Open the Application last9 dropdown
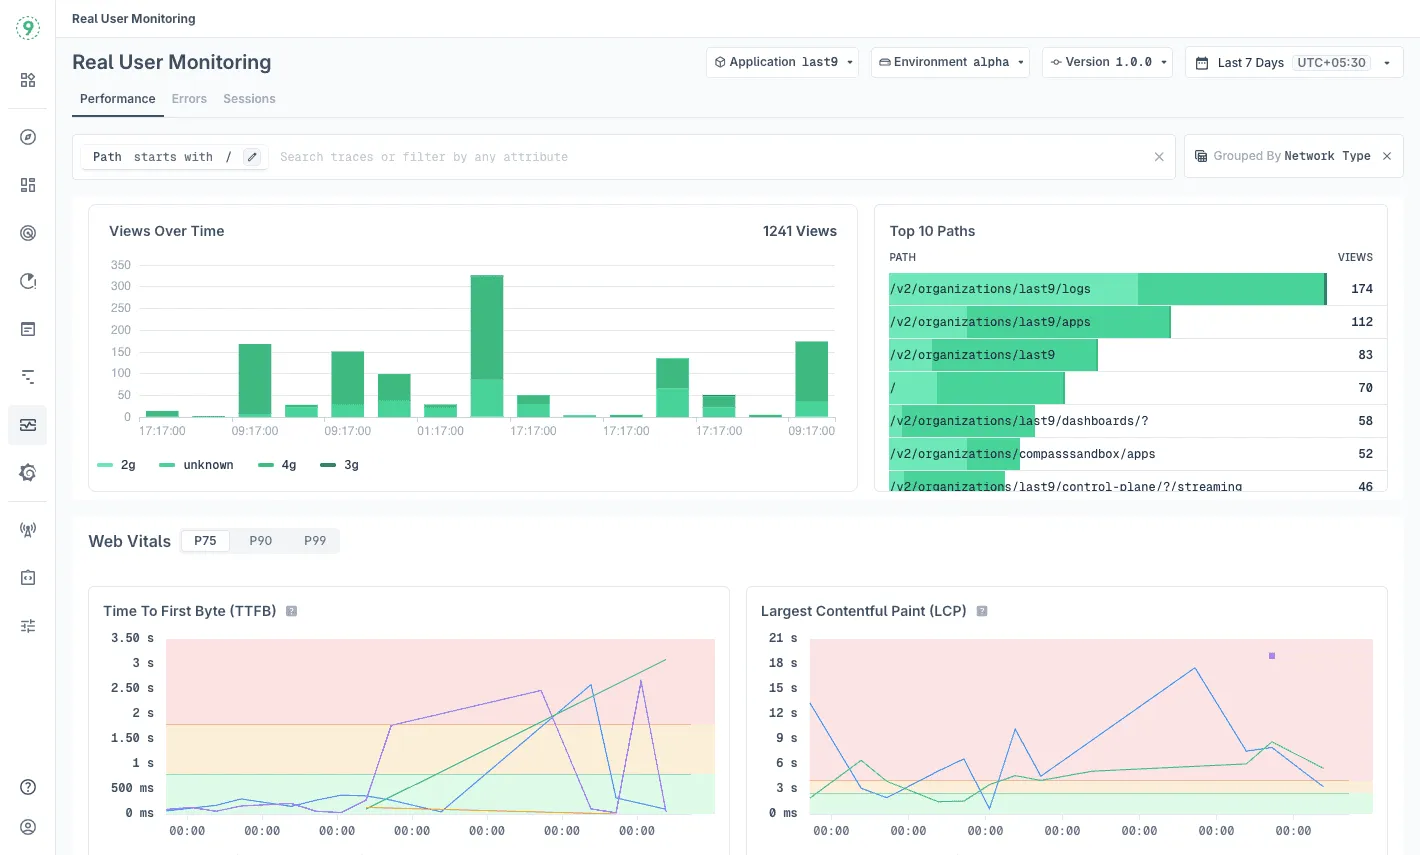The height and width of the screenshot is (855, 1420). pyautogui.click(x=782, y=62)
